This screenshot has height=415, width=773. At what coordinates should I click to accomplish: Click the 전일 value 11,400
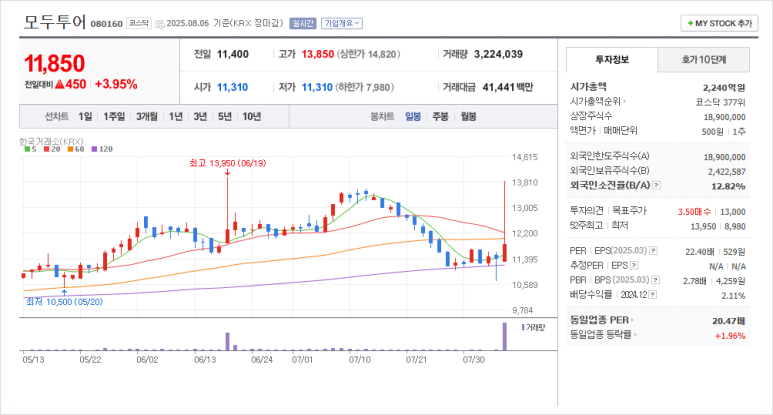click(x=233, y=55)
